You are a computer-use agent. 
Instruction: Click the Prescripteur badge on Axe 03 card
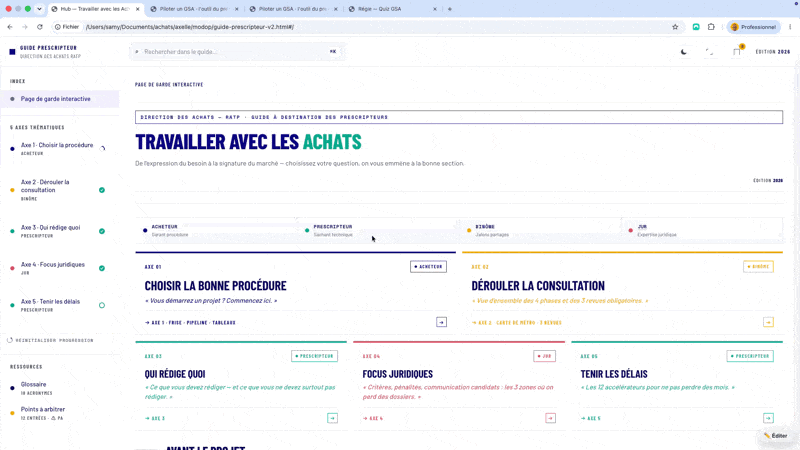314,356
